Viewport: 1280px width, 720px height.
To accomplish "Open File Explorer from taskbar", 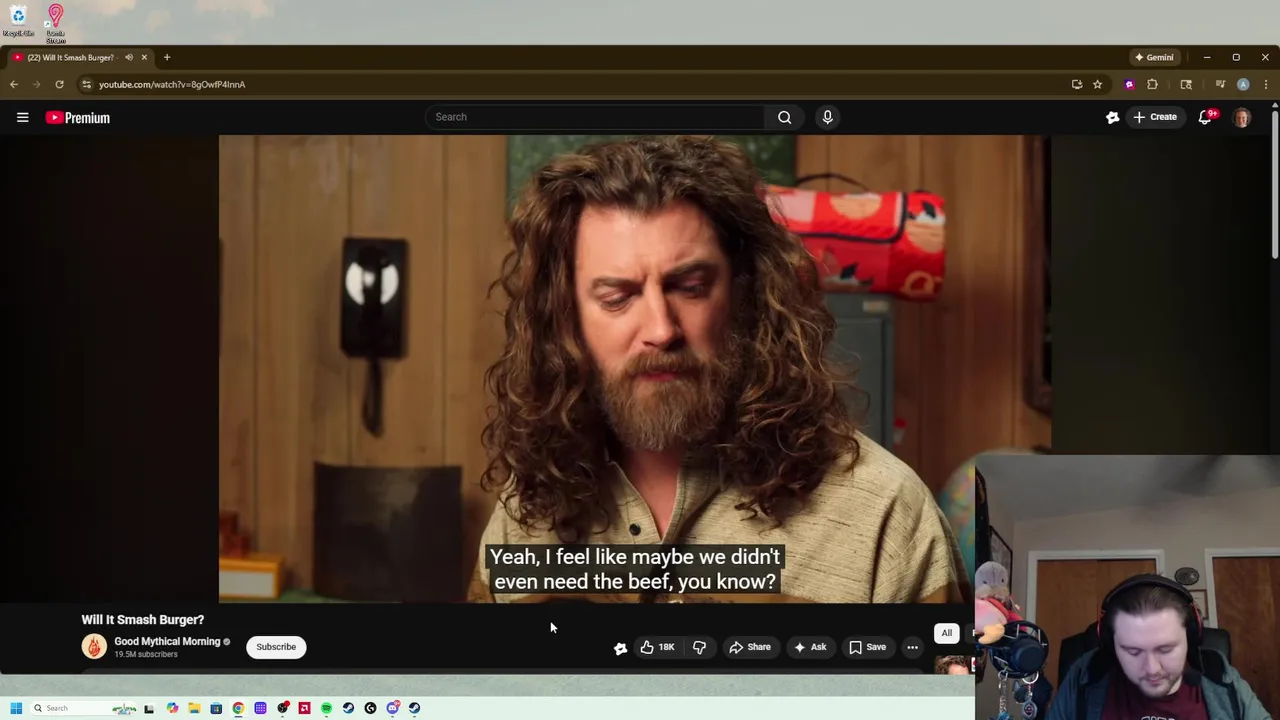I will tap(194, 708).
